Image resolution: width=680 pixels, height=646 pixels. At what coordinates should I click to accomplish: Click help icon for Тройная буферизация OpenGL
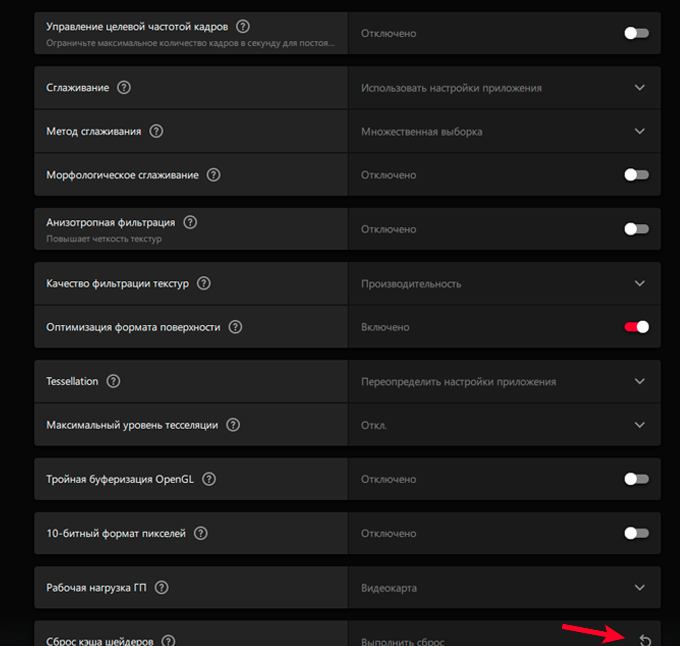pos(209,479)
